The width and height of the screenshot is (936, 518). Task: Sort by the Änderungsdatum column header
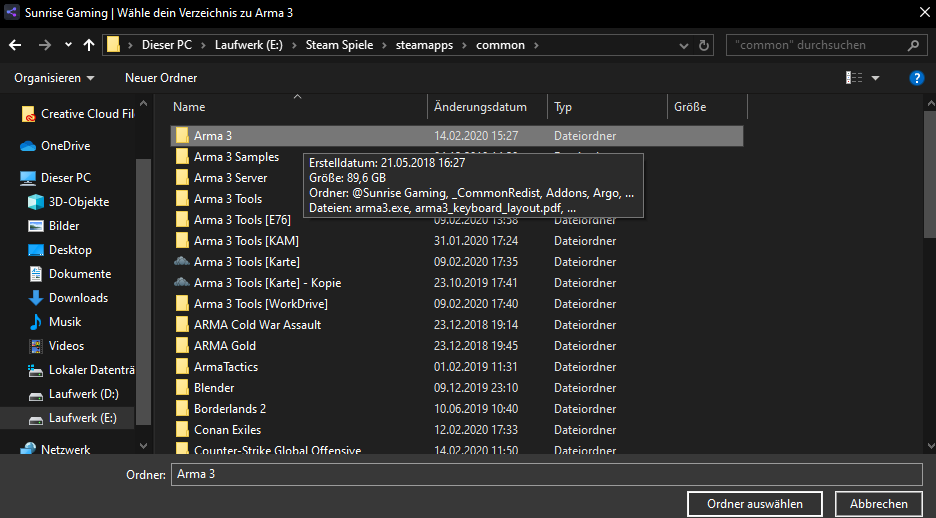tap(480, 107)
